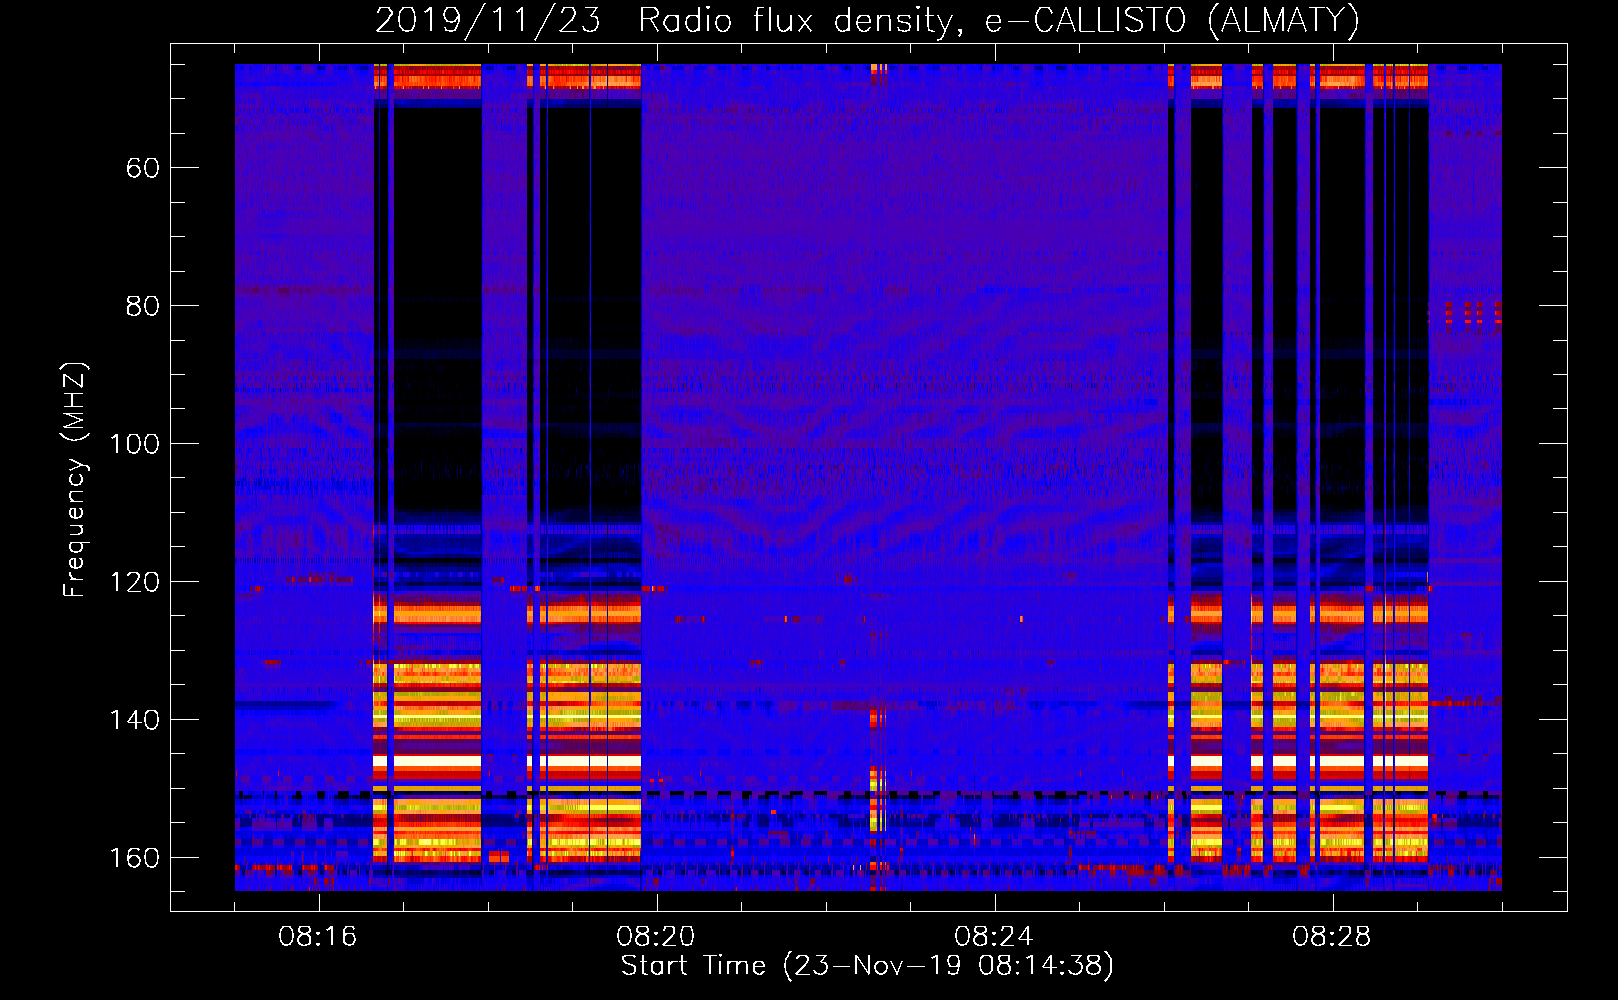Select the 80 frequency tick label

pos(142,306)
